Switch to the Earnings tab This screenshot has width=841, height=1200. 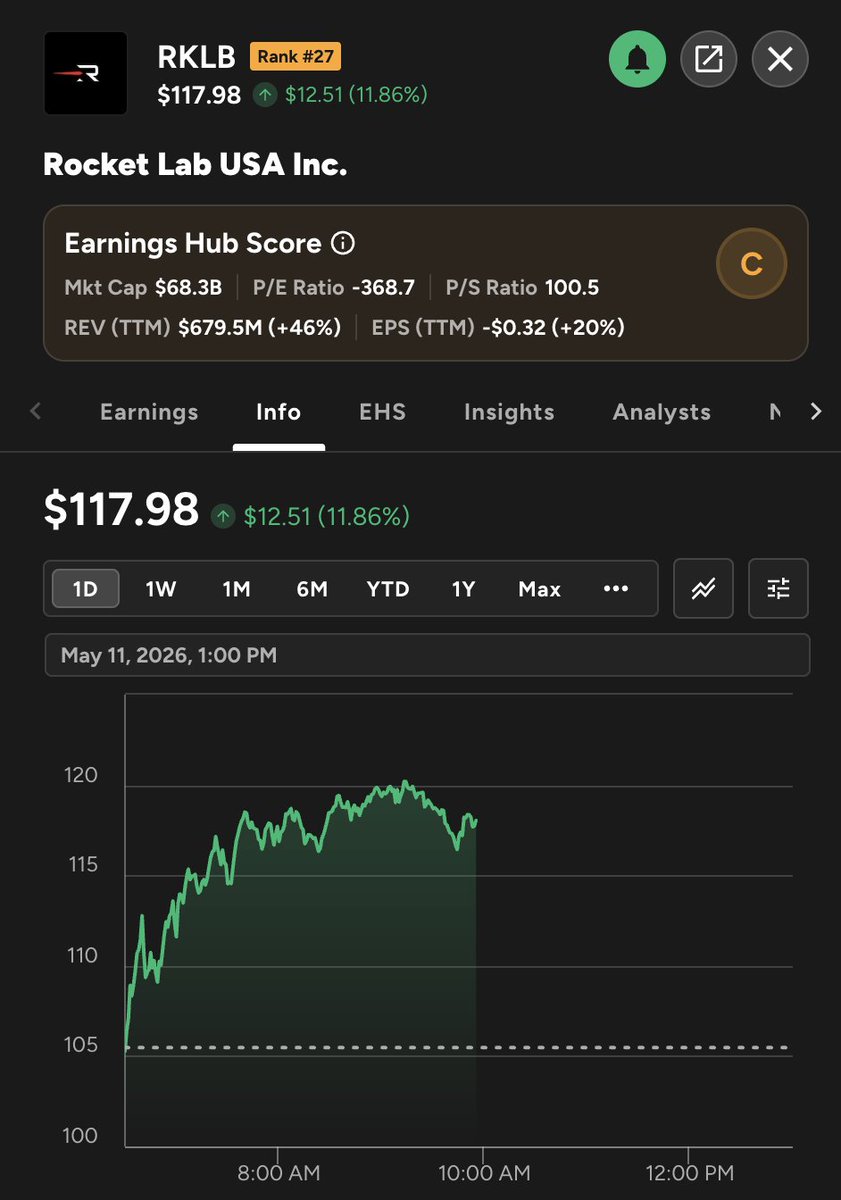point(149,412)
